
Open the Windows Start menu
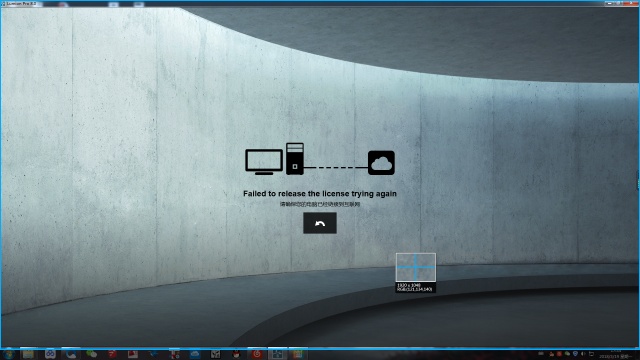(x=9, y=354)
